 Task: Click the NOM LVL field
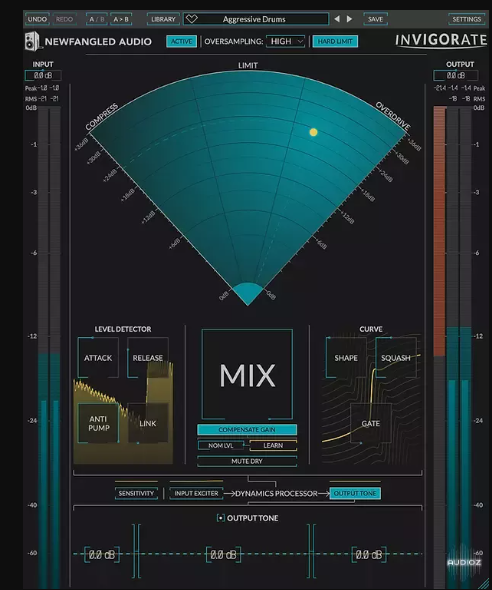tap(221, 445)
